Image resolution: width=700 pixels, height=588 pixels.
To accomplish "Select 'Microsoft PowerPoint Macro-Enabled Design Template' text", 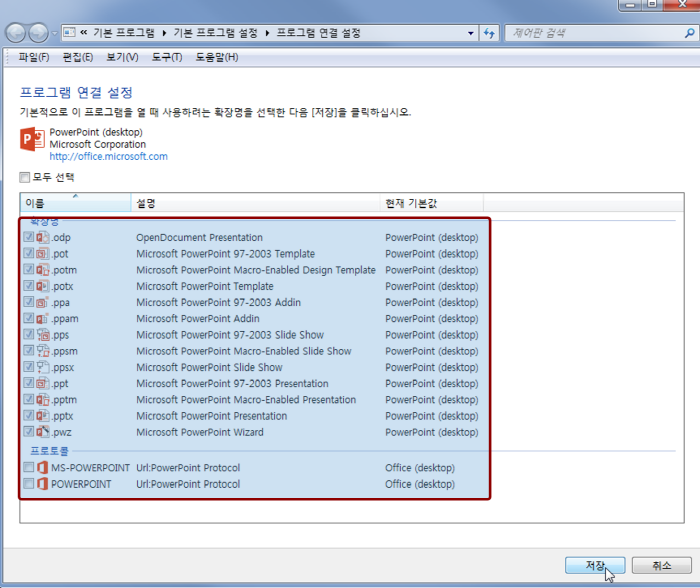I will pos(256,270).
